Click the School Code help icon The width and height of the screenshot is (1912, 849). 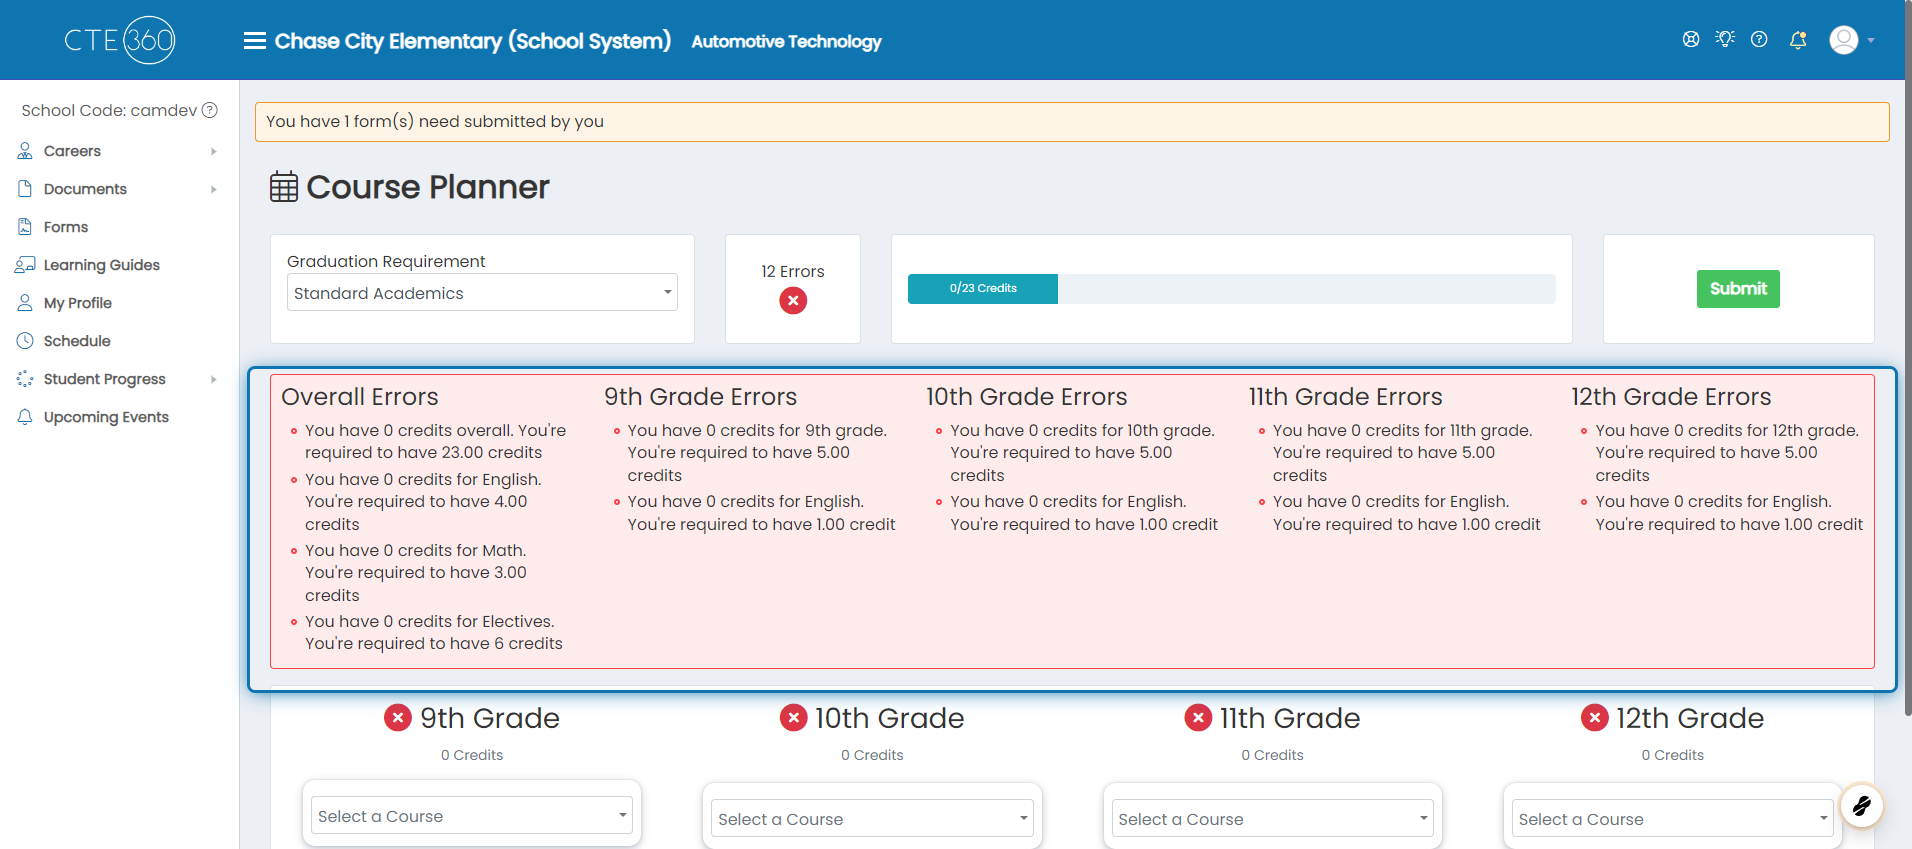210,110
